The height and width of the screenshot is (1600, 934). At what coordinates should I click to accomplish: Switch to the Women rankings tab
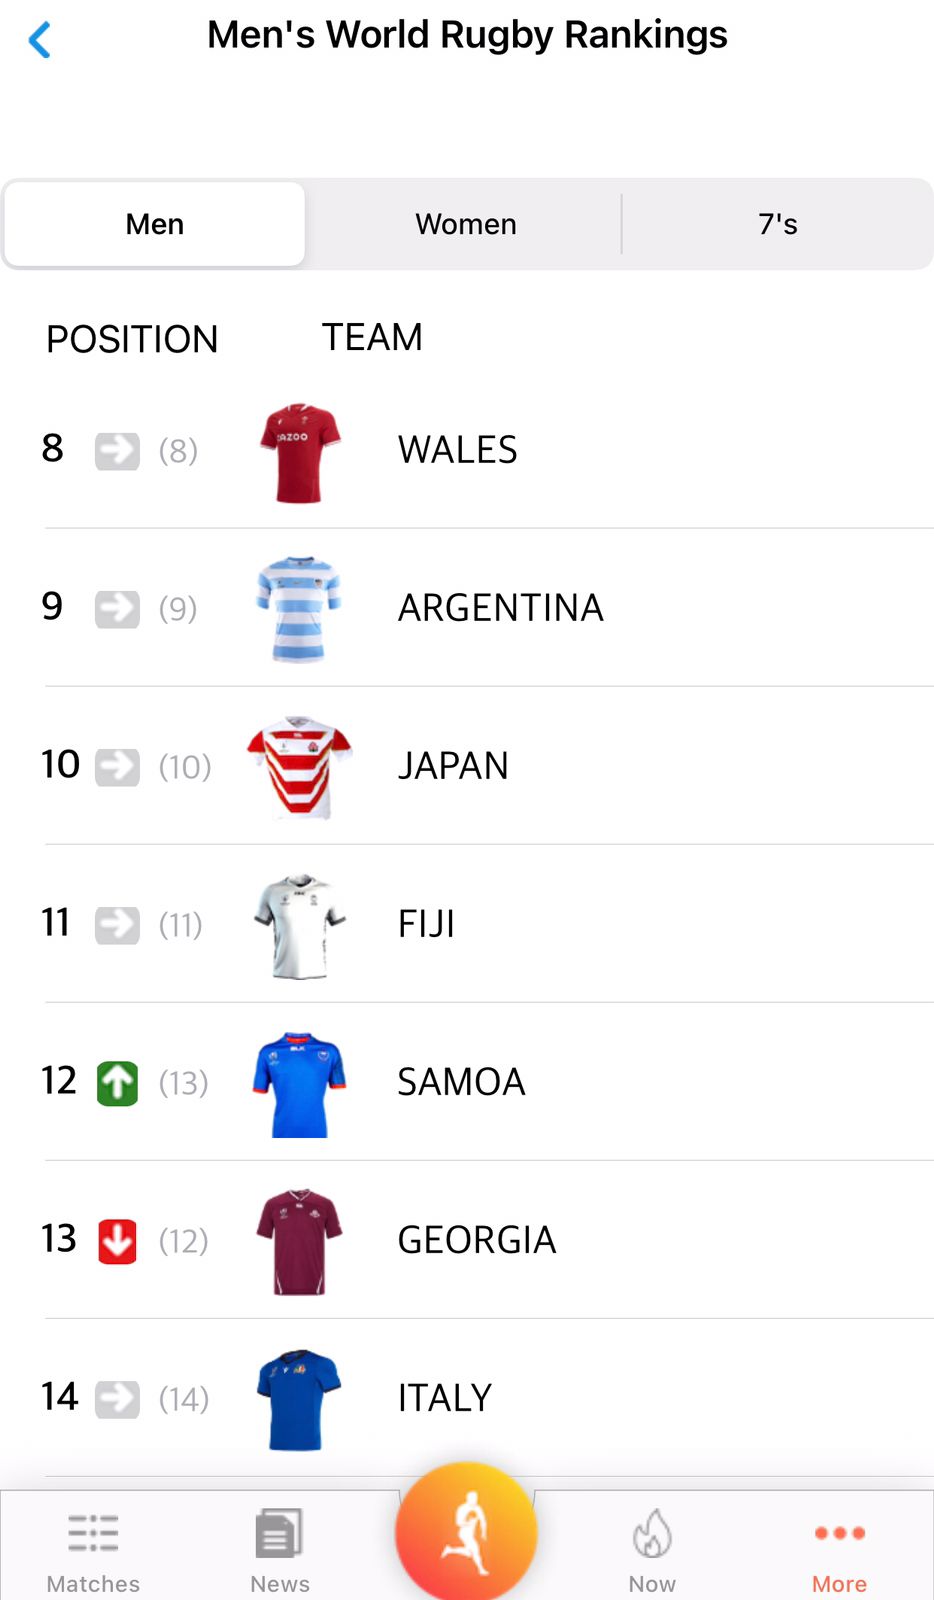466,224
